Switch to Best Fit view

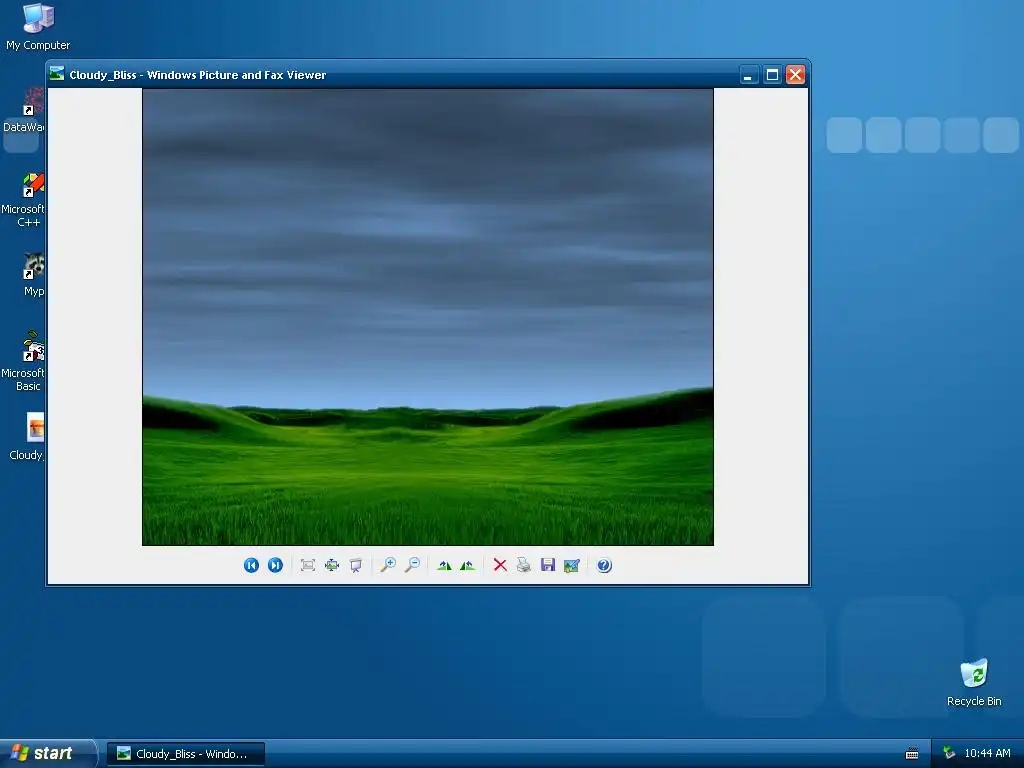308,565
